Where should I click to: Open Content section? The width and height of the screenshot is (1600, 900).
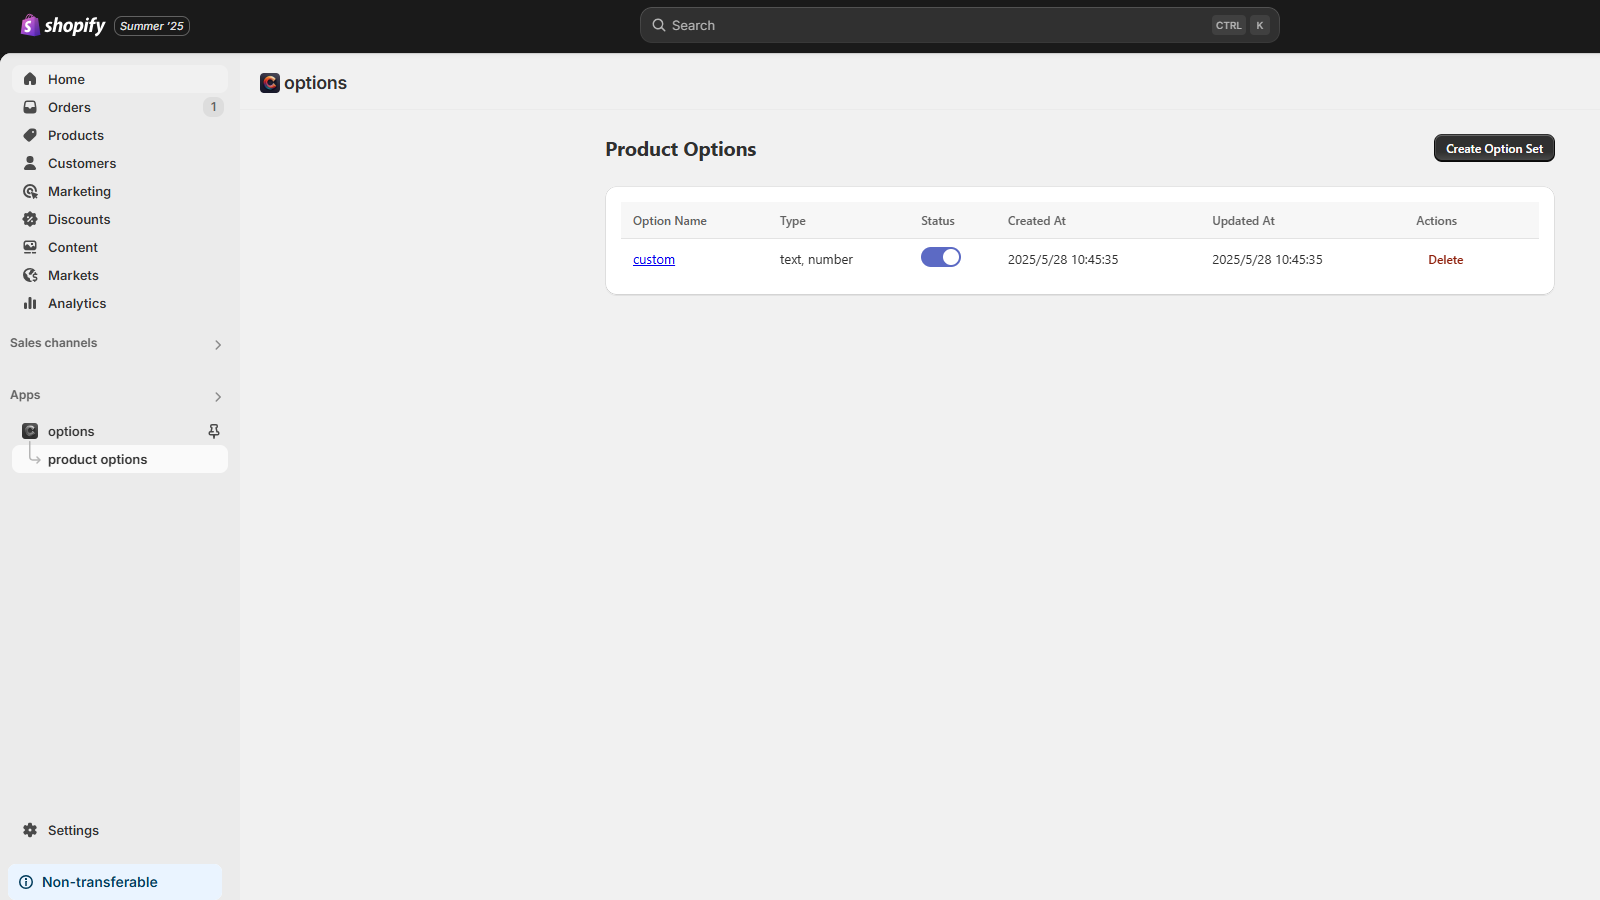tap(120, 247)
